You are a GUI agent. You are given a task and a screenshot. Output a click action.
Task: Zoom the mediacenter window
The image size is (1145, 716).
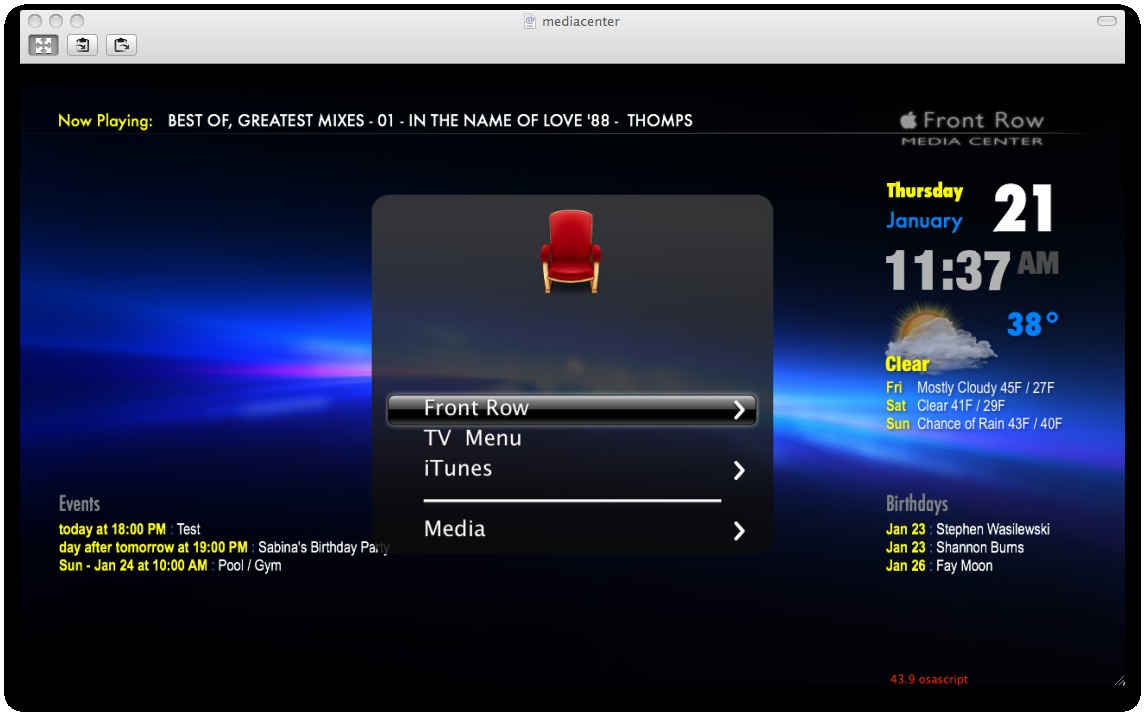(x=77, y=21)
